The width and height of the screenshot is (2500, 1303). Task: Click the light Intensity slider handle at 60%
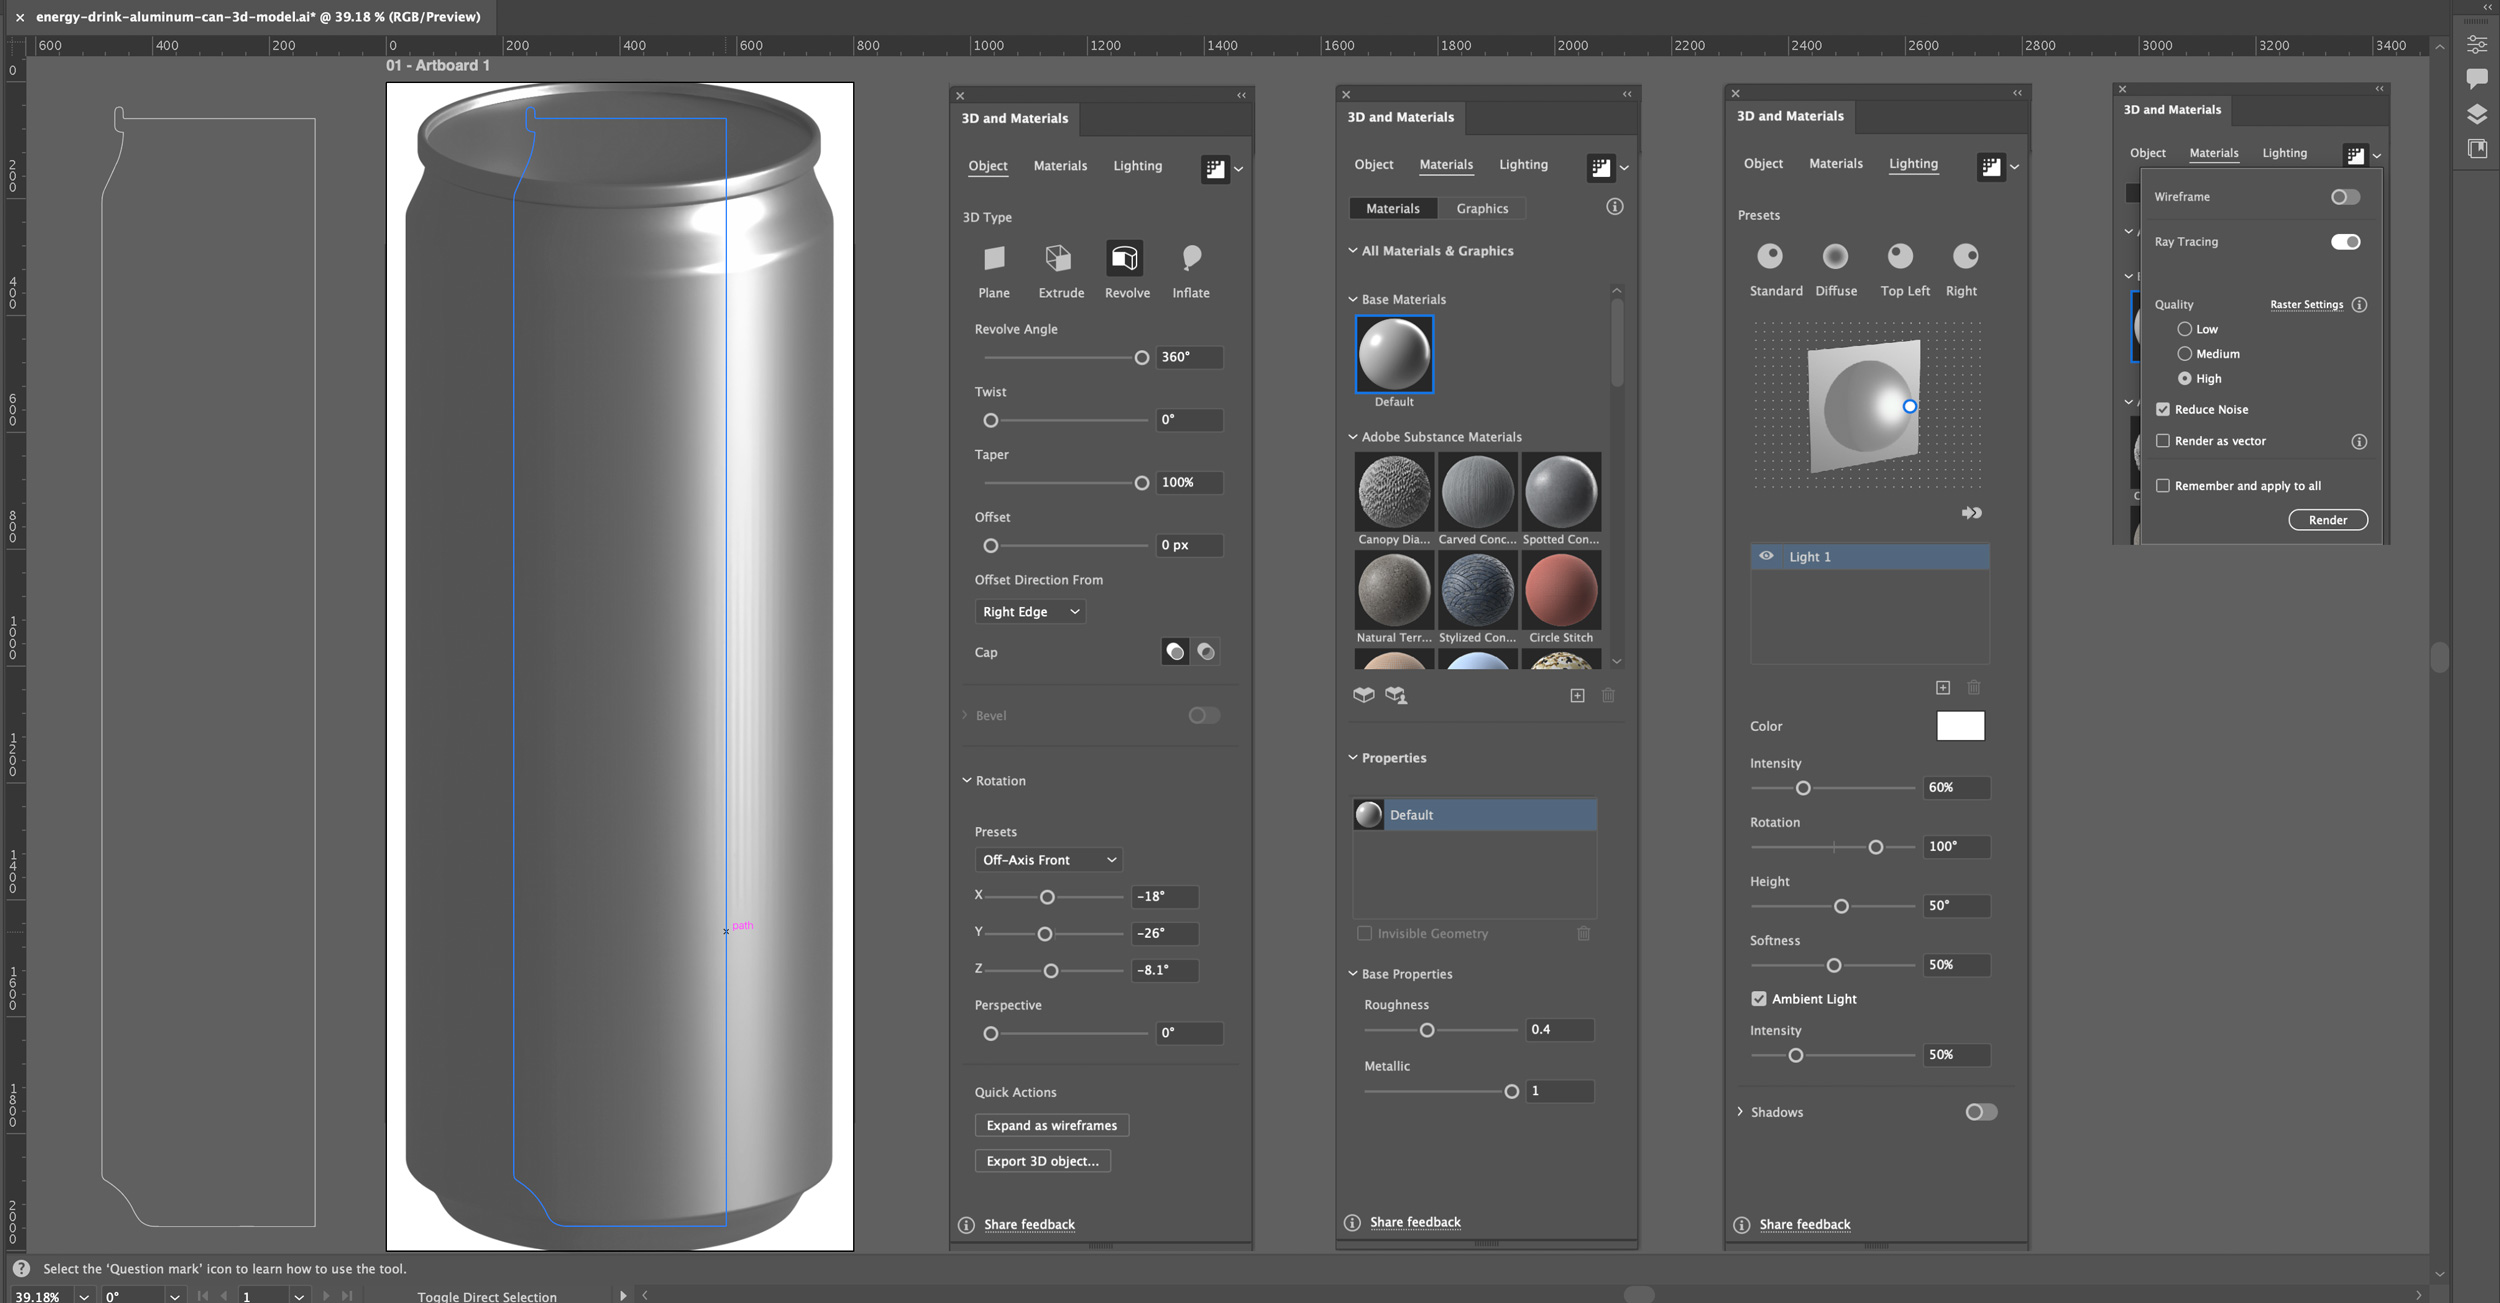[1803, 788]
